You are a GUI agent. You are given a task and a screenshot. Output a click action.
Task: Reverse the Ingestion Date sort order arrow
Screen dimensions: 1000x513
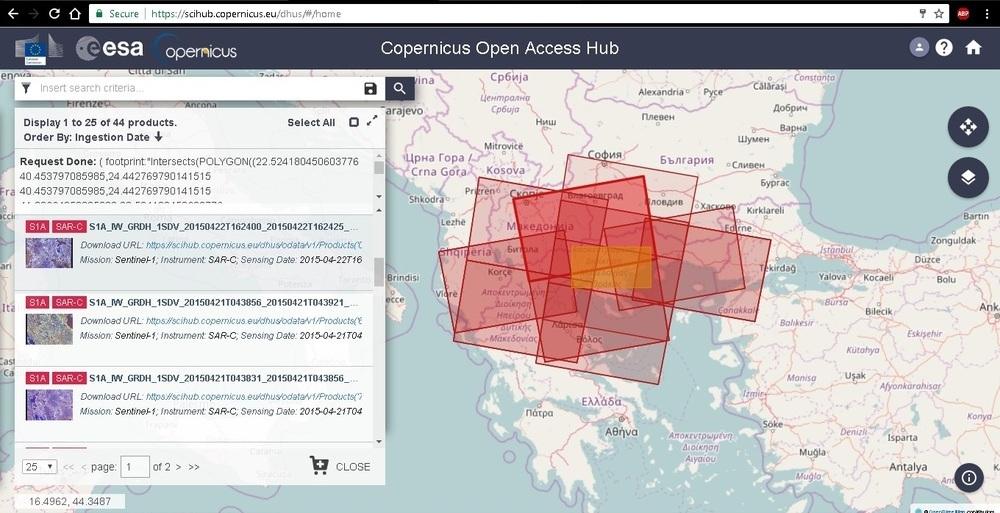tap(158, 137)
